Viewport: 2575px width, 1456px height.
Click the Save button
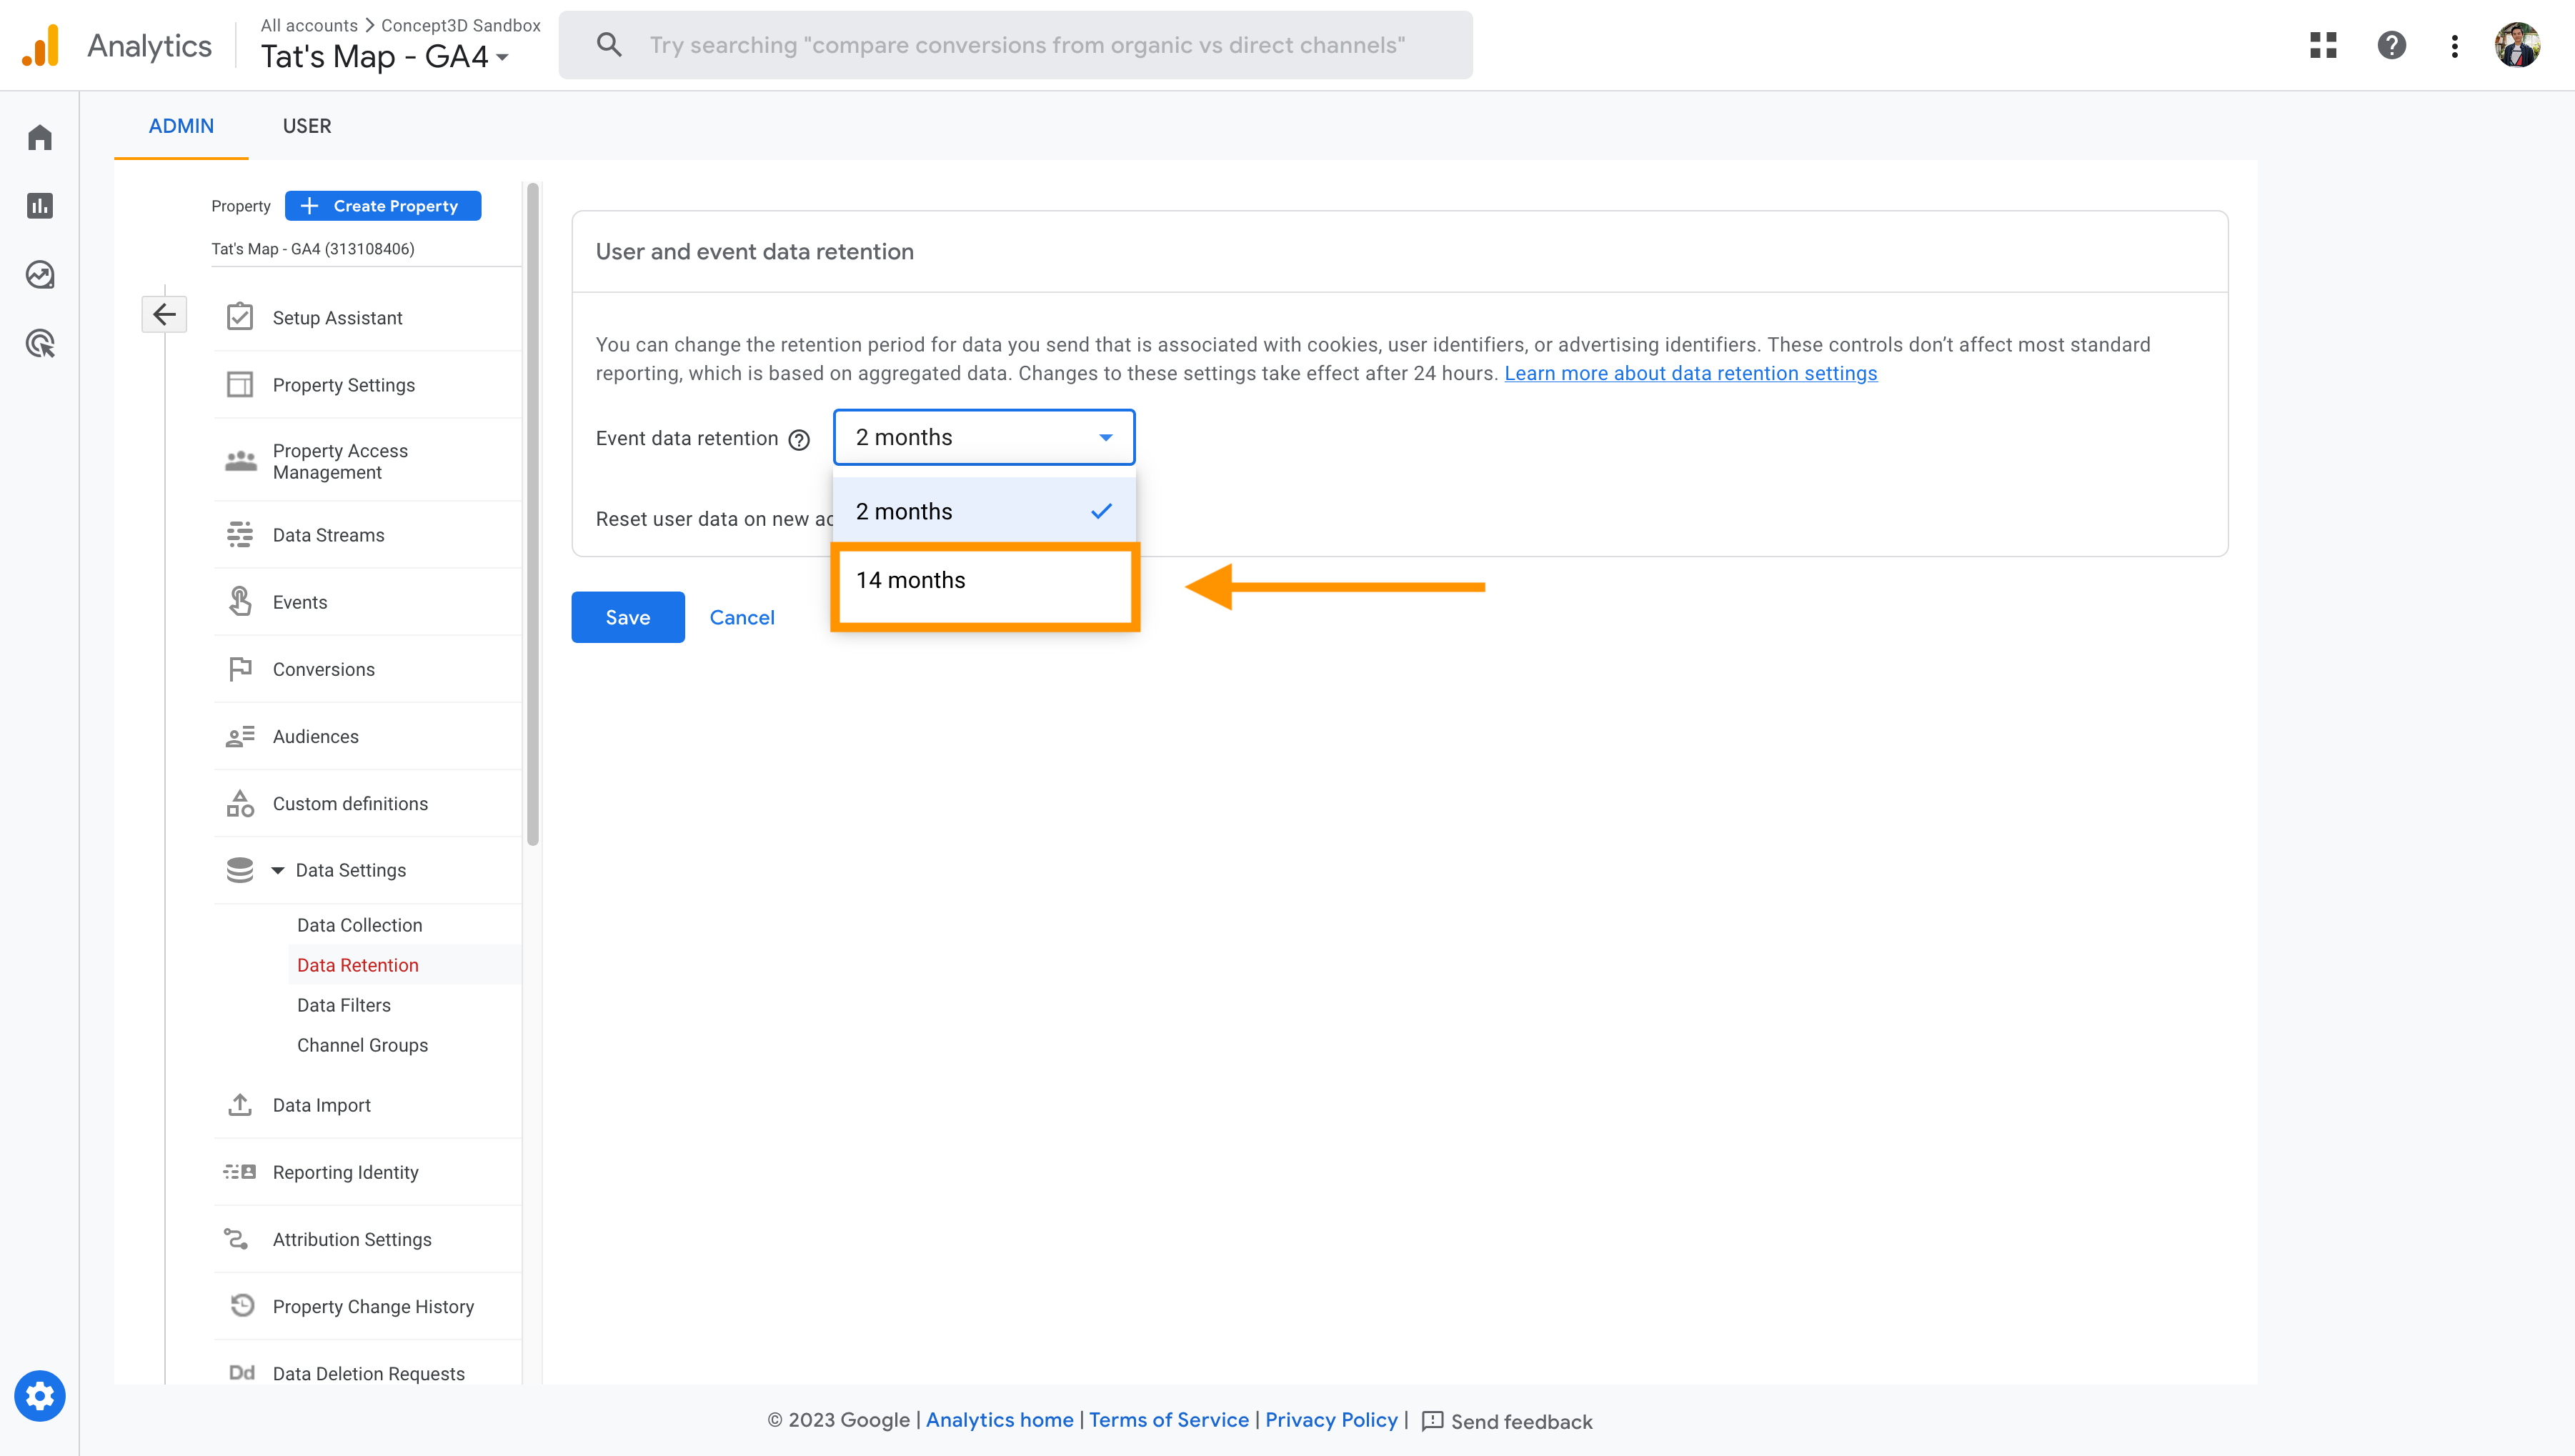(627, 616)
